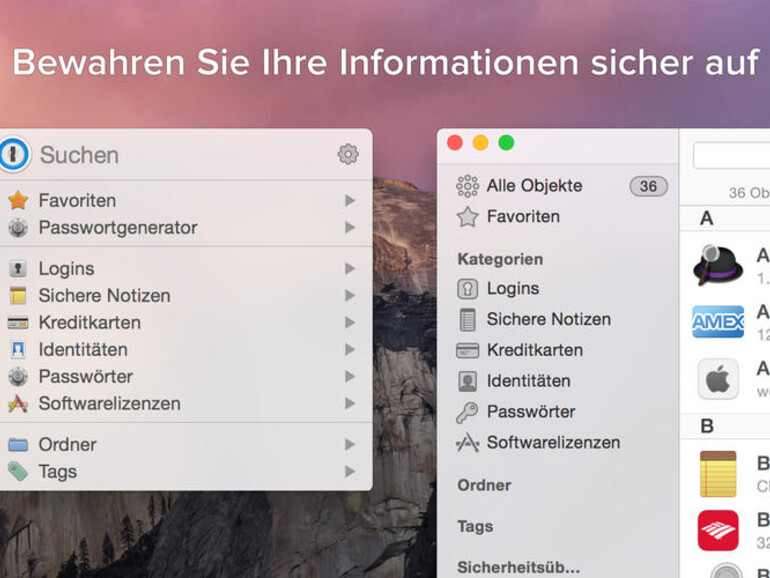
Task: Click the Passwörter dial icon in popup
Action: click(x=18, y=377)
